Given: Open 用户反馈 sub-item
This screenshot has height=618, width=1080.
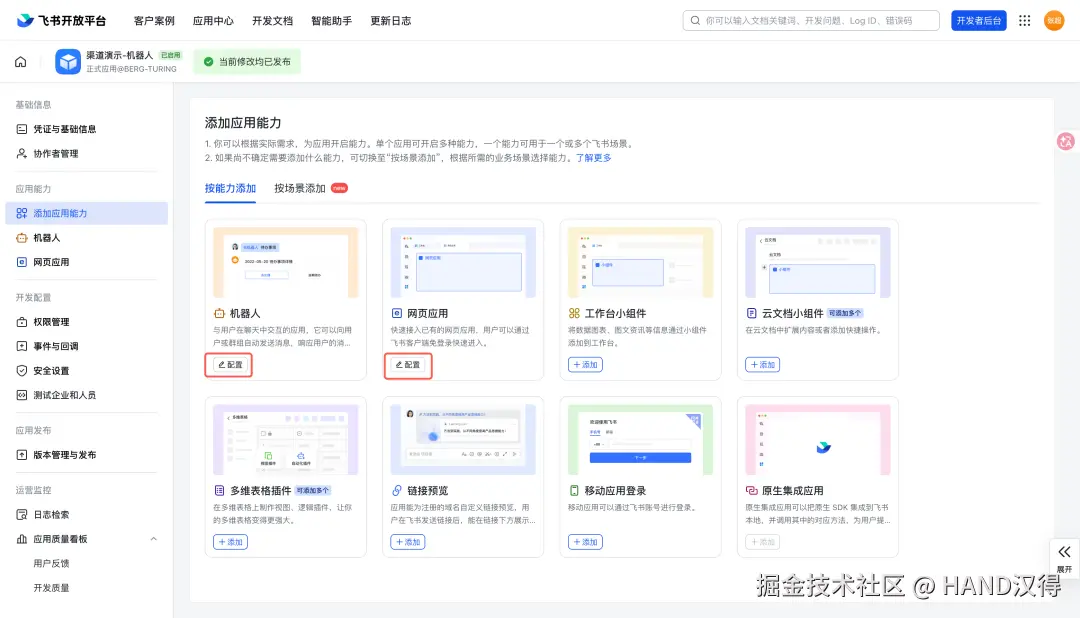Looking at the screenshot, I should [x=52, y=564].
